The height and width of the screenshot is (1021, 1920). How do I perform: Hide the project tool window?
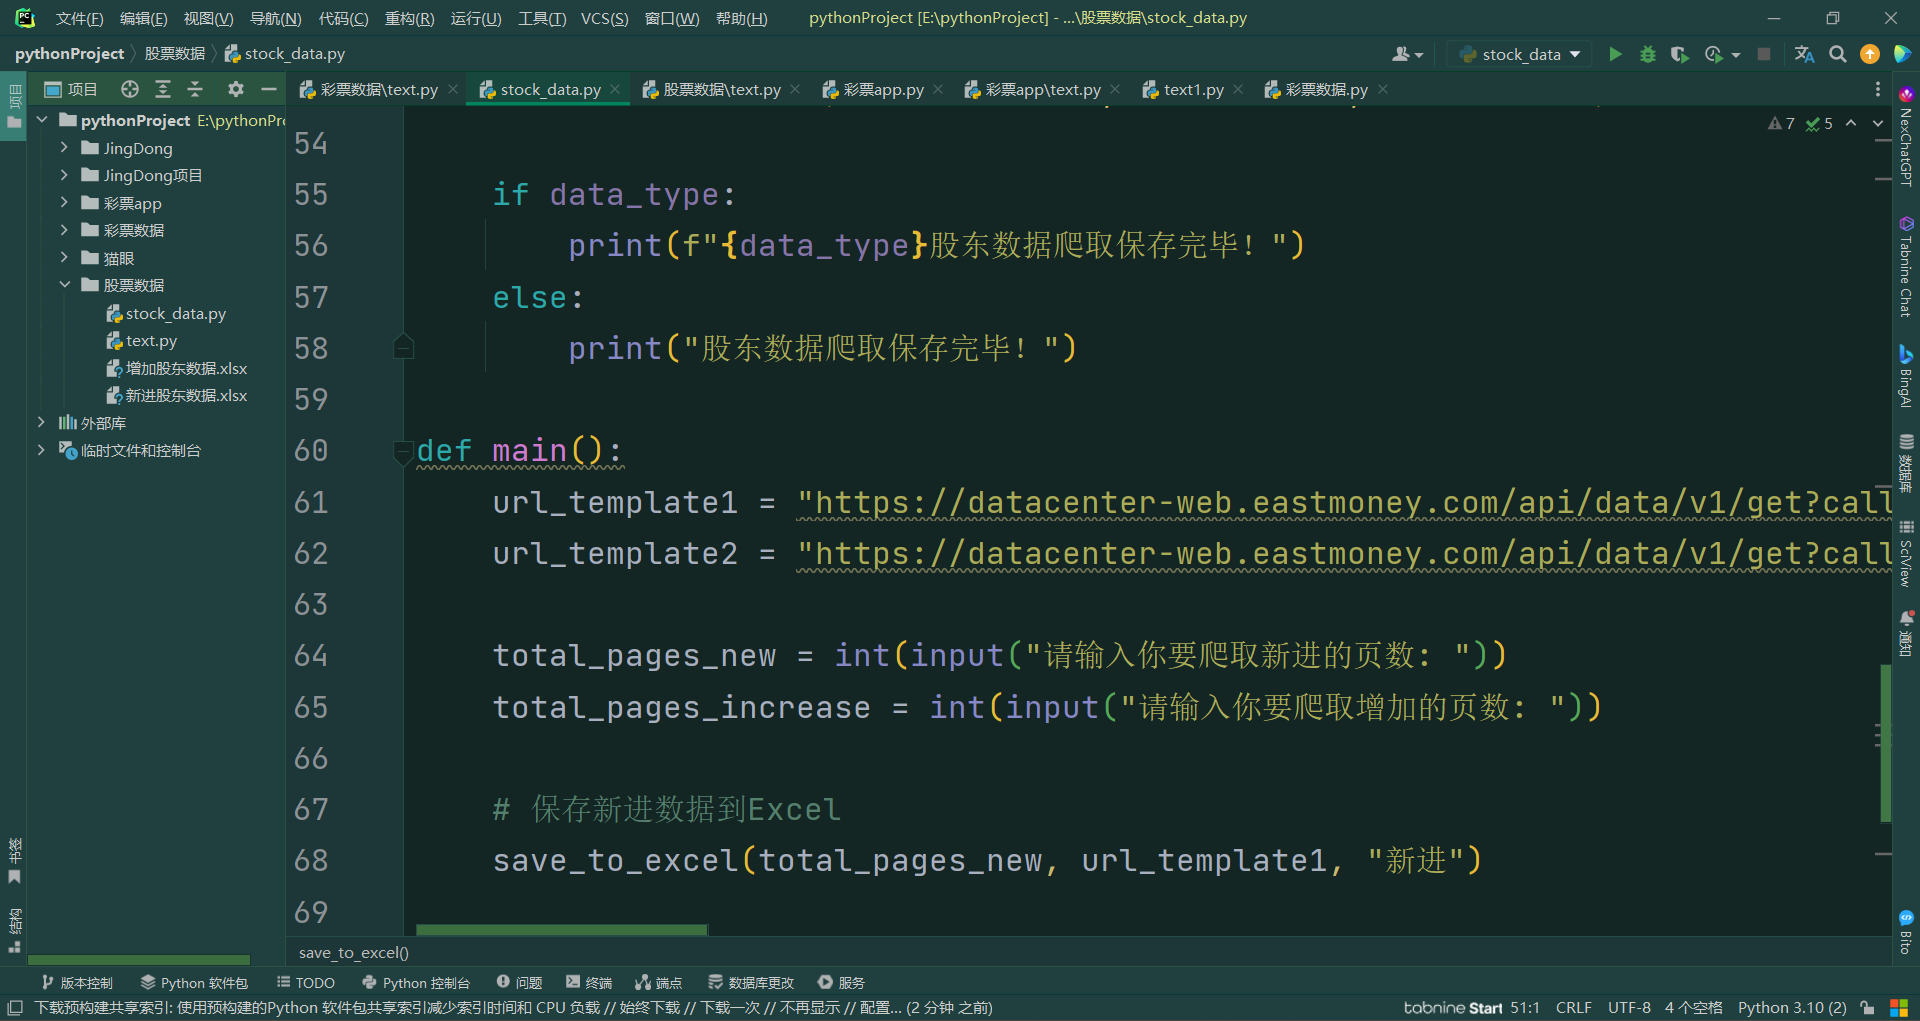click(268, 89)
